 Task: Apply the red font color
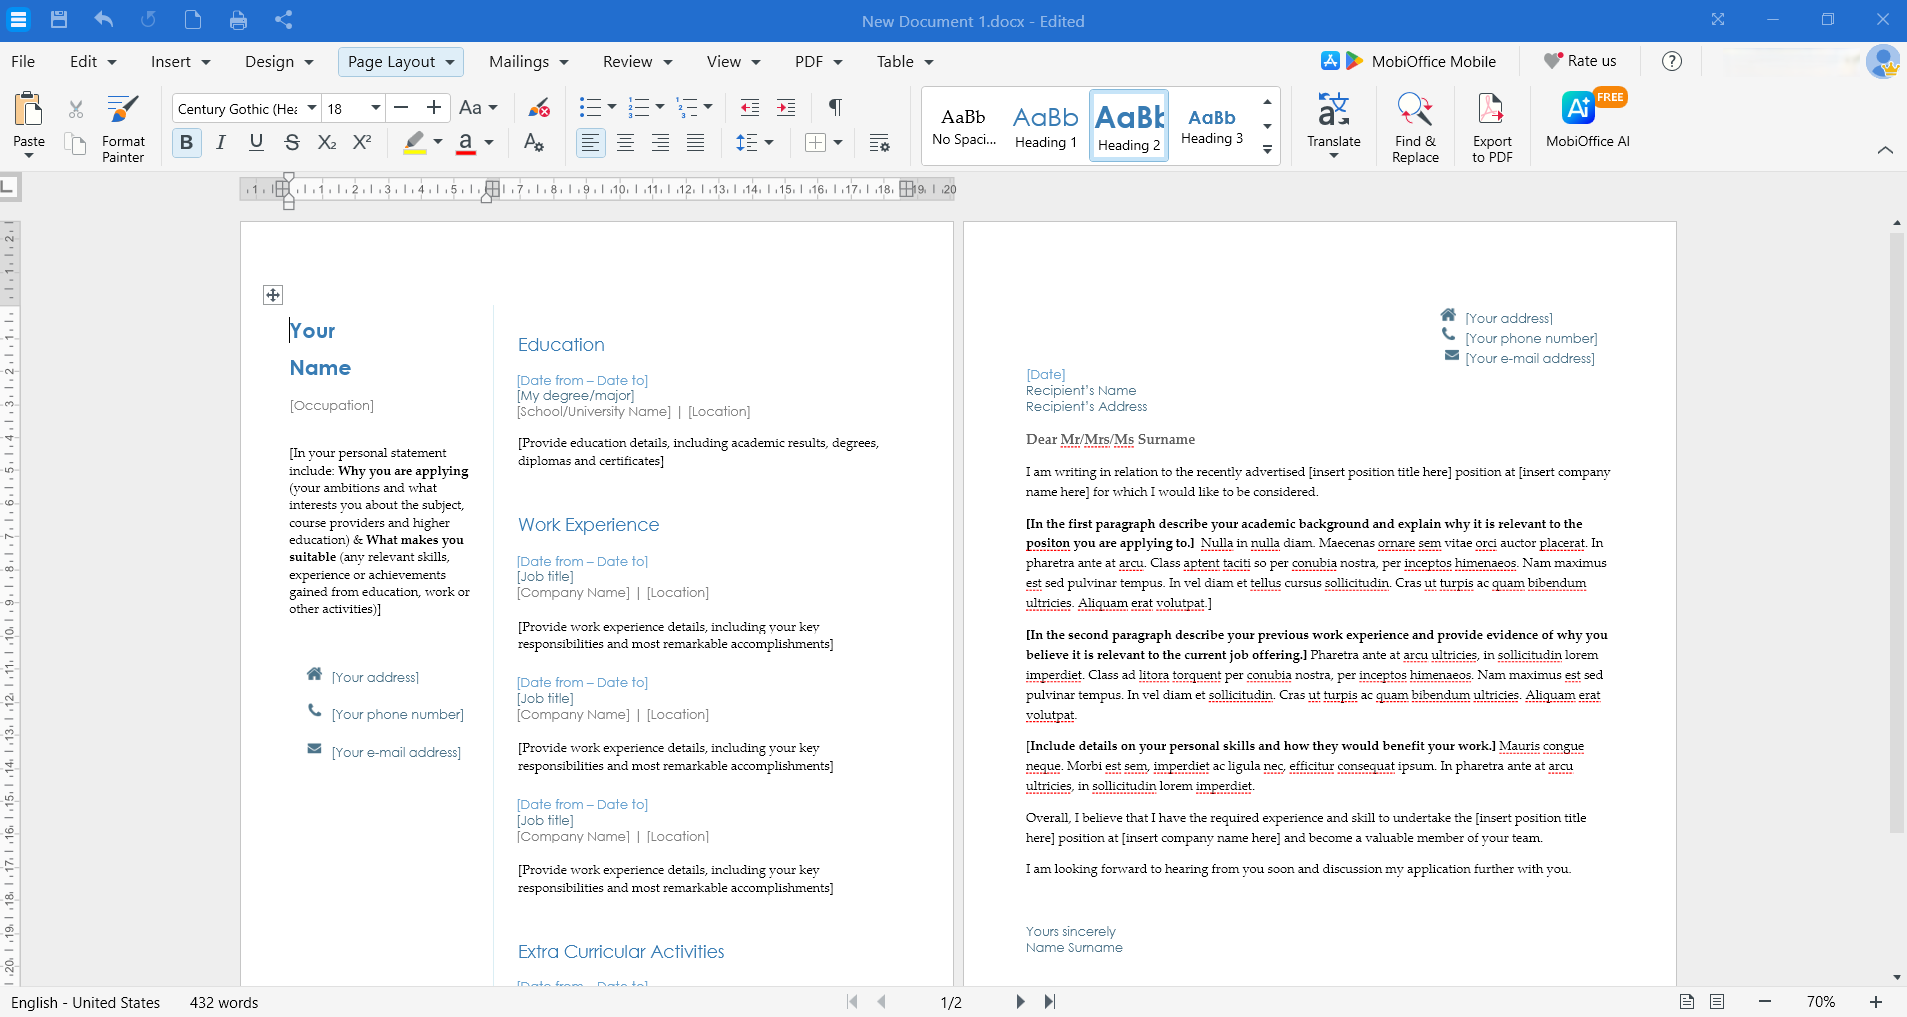[x=465, y=143]
